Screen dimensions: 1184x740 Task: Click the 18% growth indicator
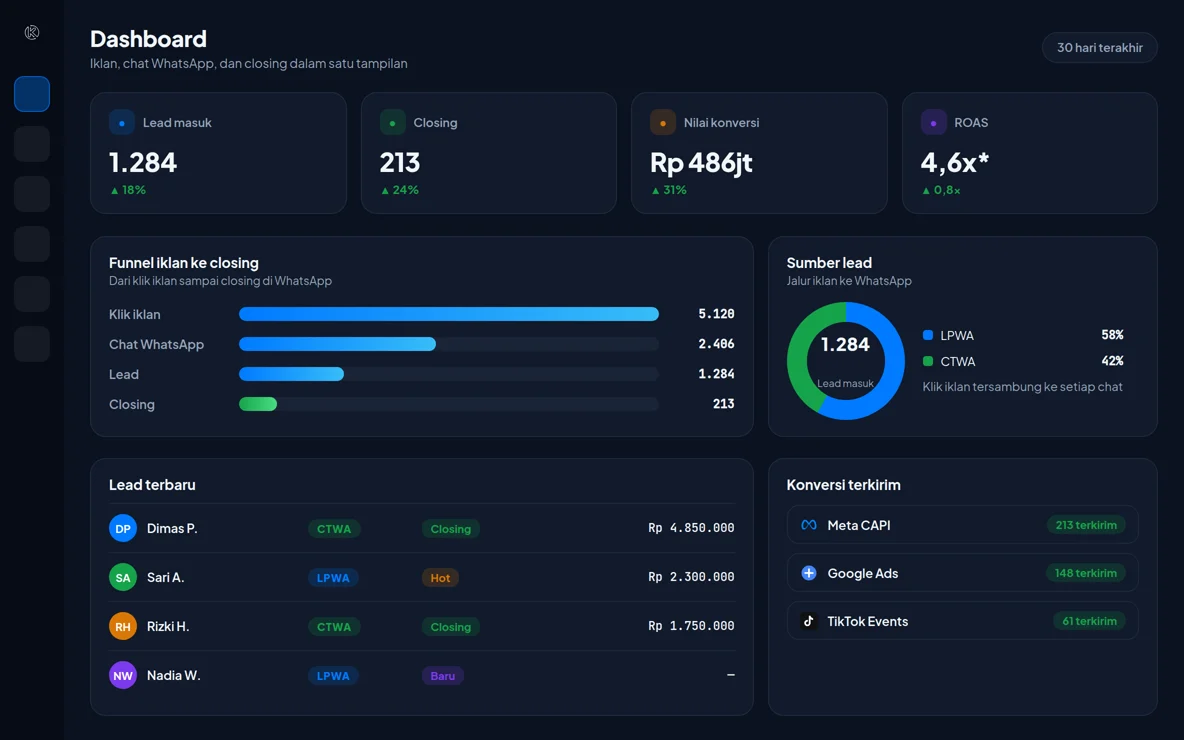coord(128,190)
